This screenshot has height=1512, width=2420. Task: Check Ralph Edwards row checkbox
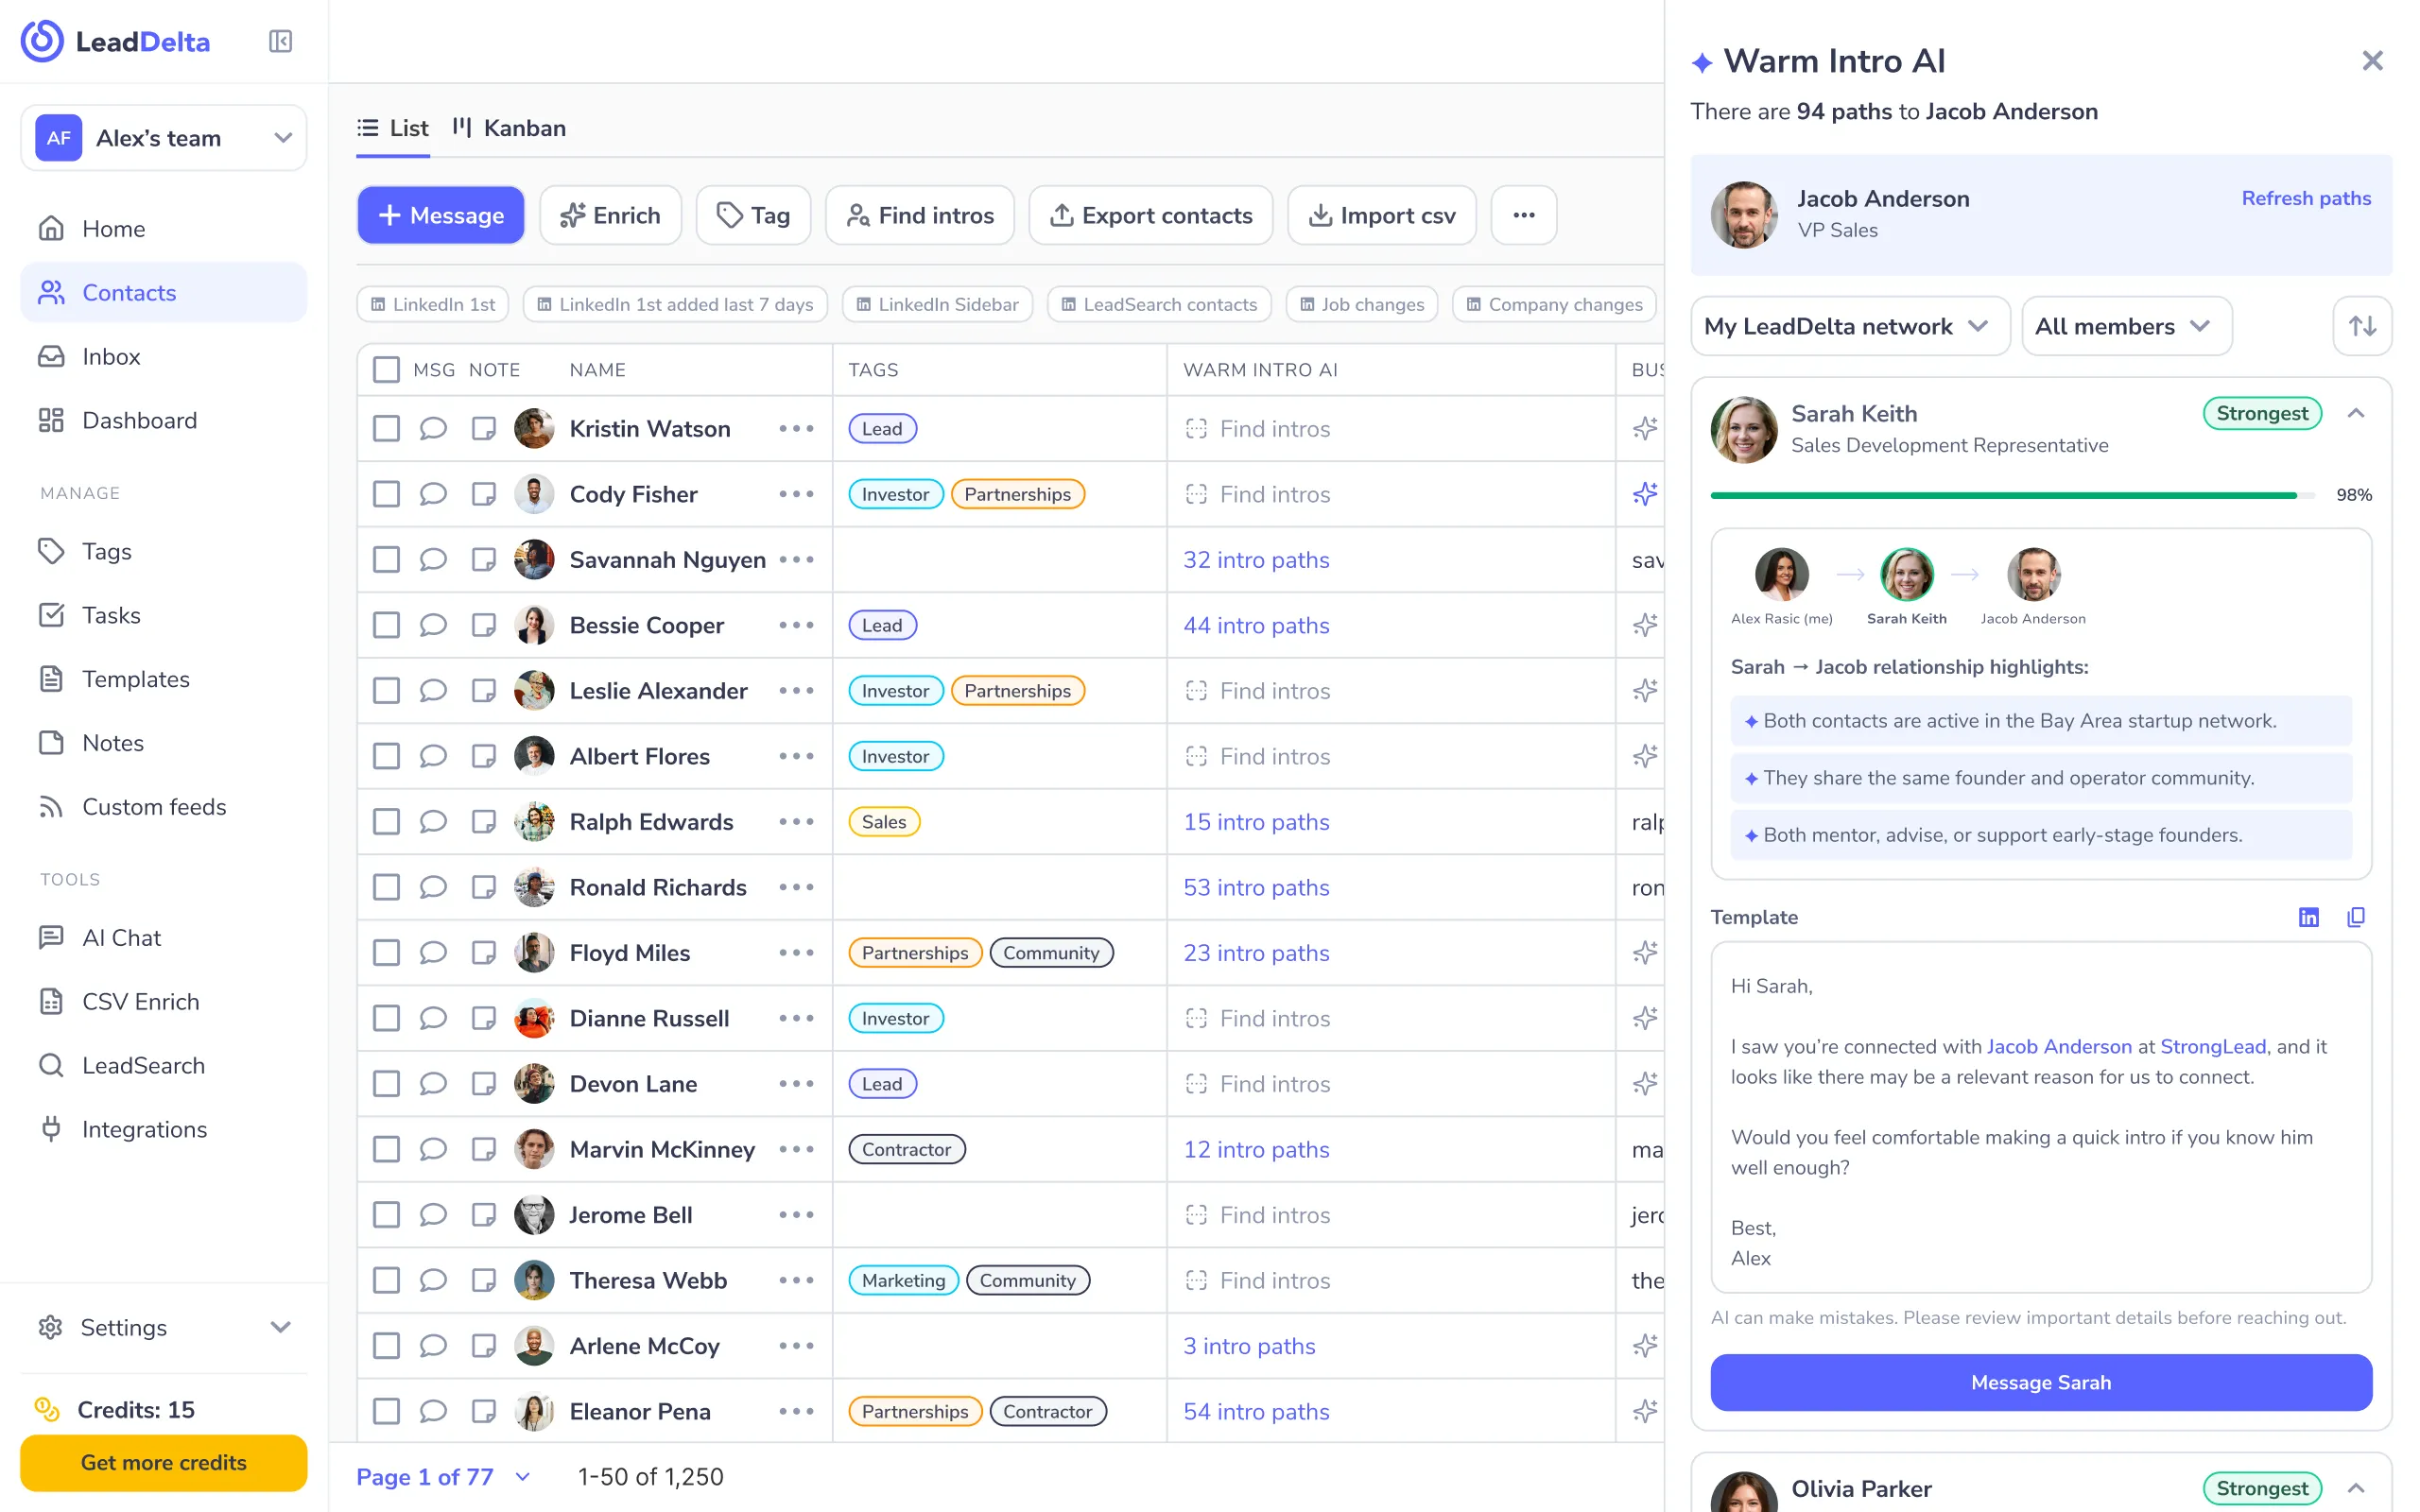386,822
